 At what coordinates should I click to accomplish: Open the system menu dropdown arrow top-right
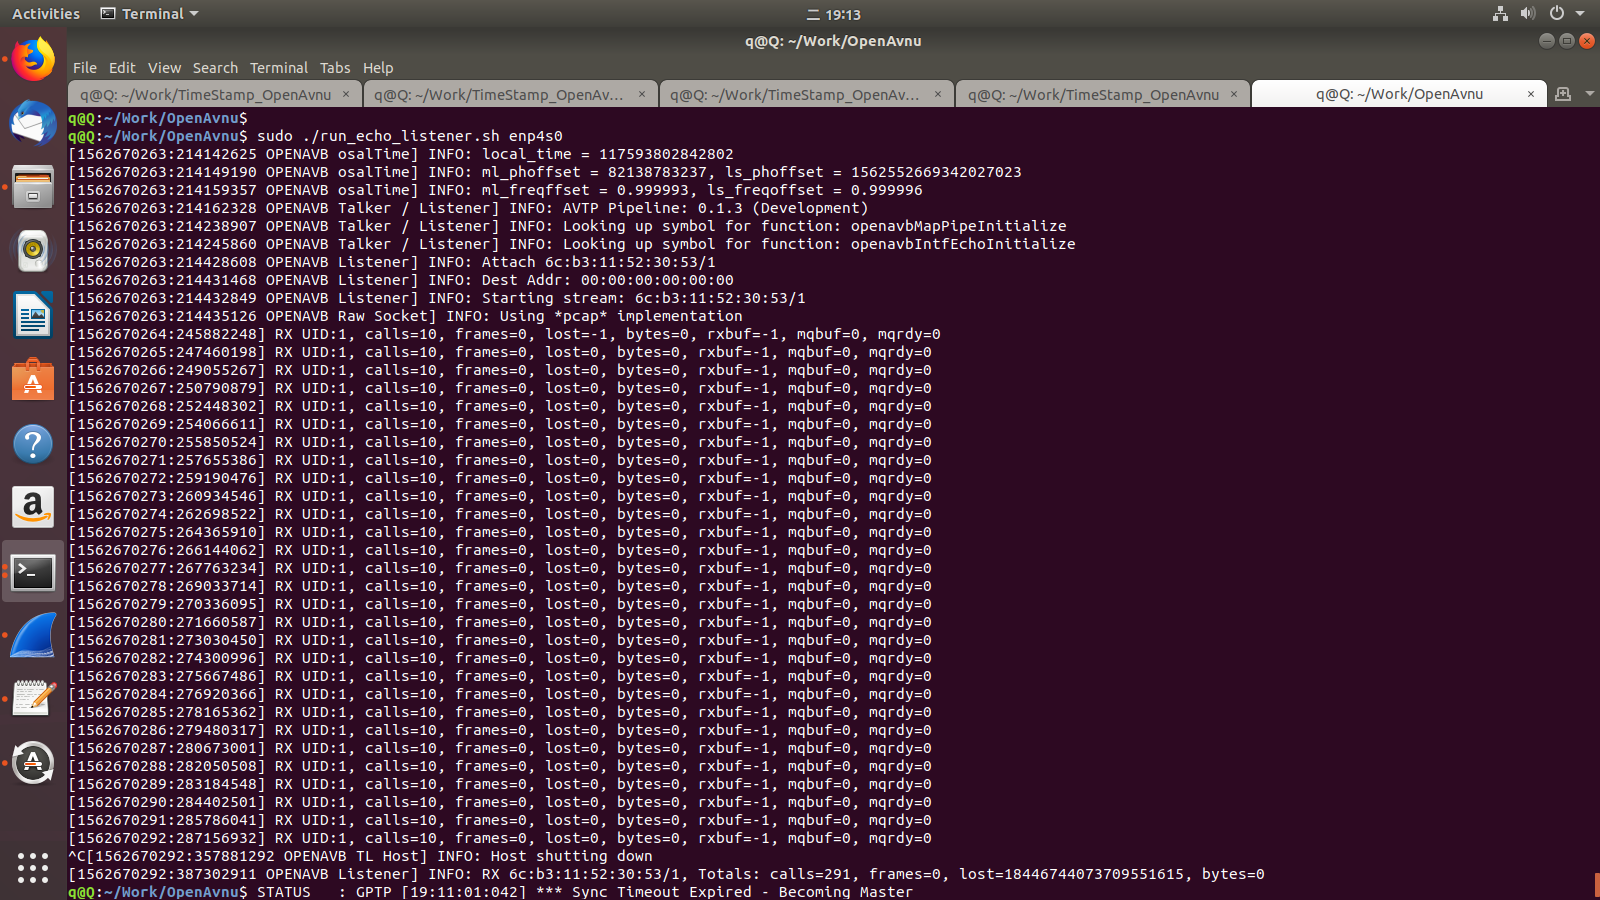1581,14
